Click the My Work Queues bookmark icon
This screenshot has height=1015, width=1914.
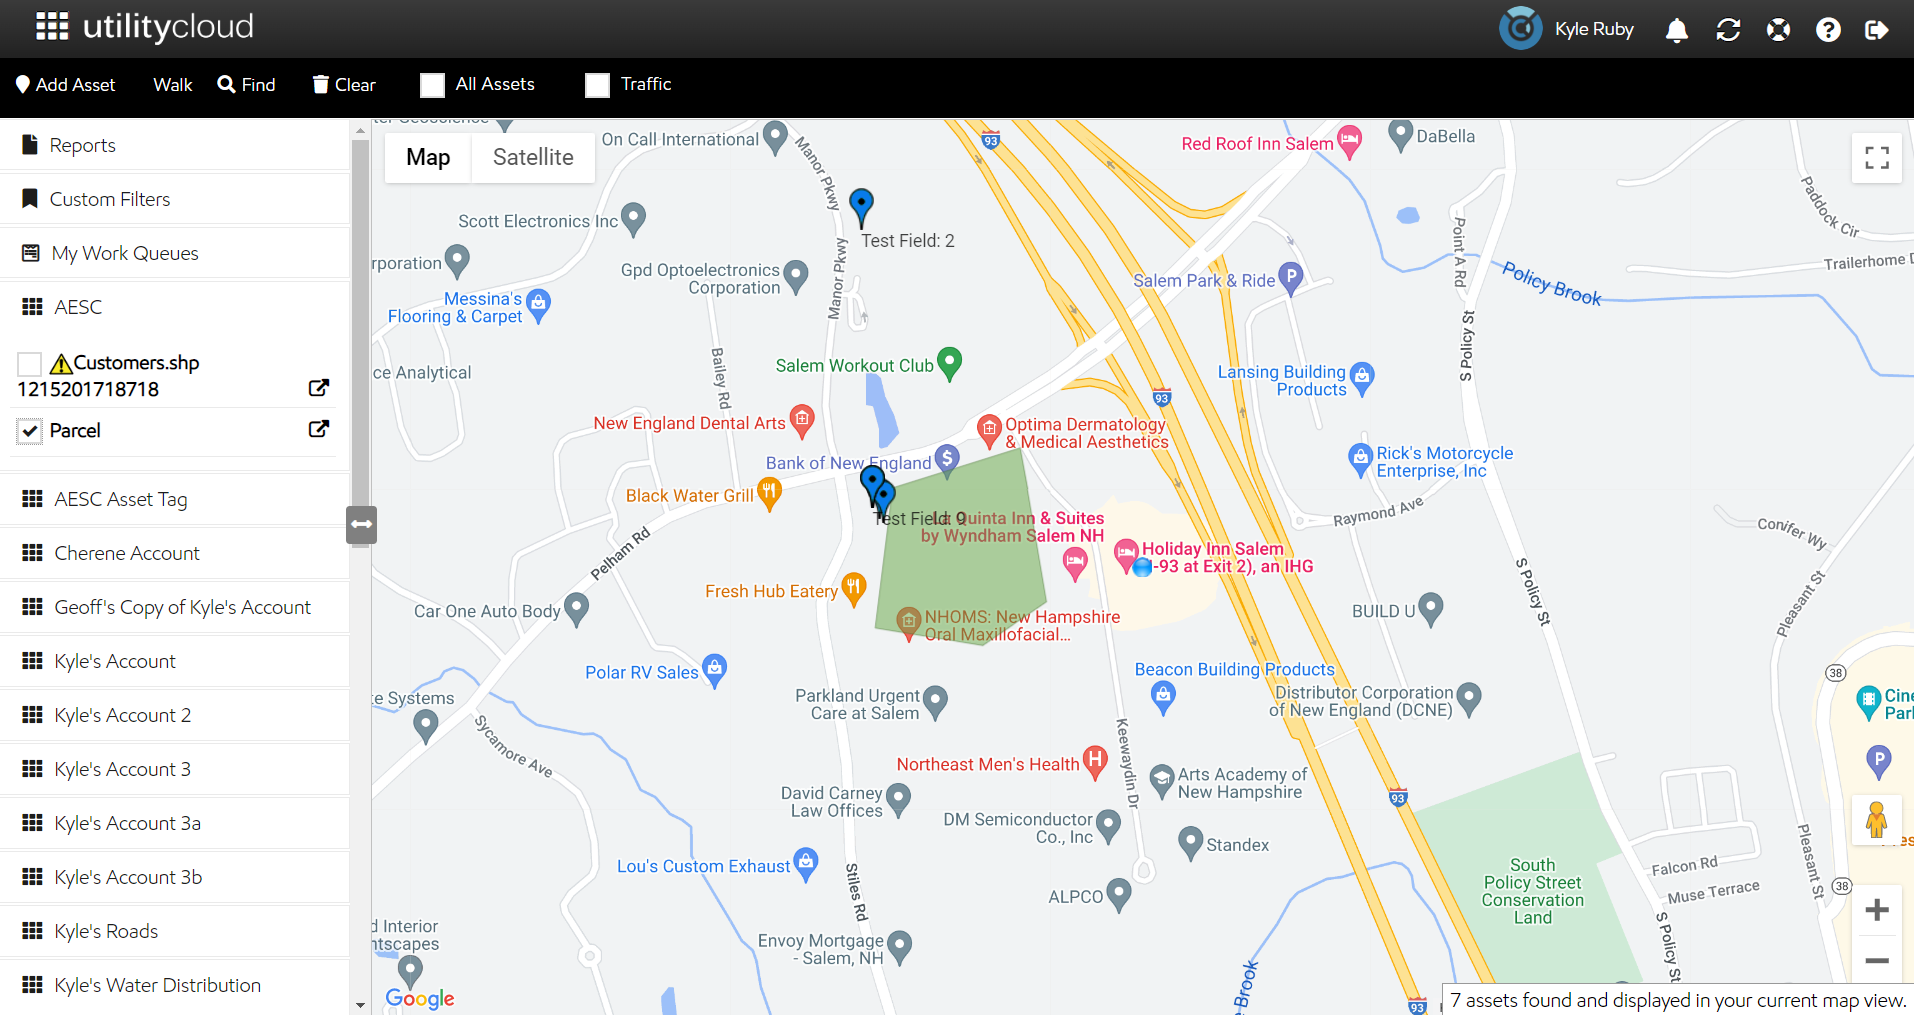point(29,252)
